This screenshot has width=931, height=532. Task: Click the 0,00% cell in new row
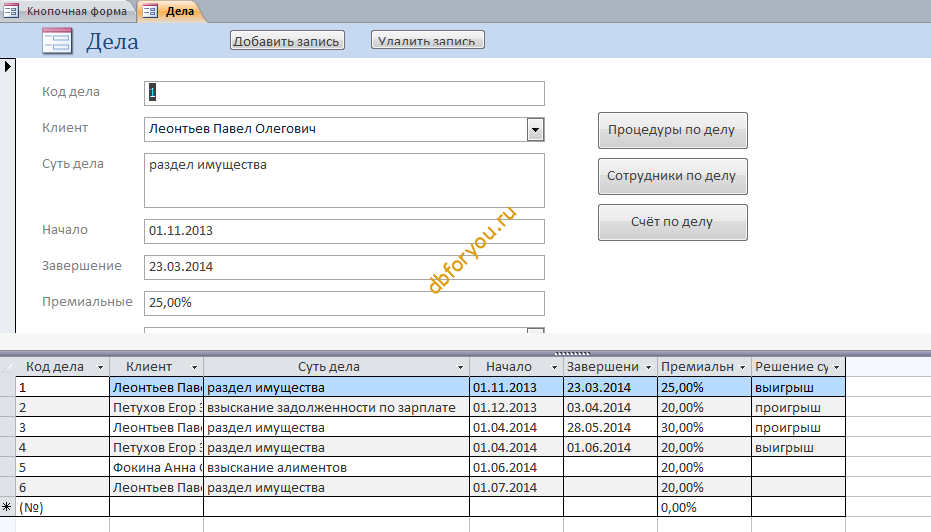point(704,507)
